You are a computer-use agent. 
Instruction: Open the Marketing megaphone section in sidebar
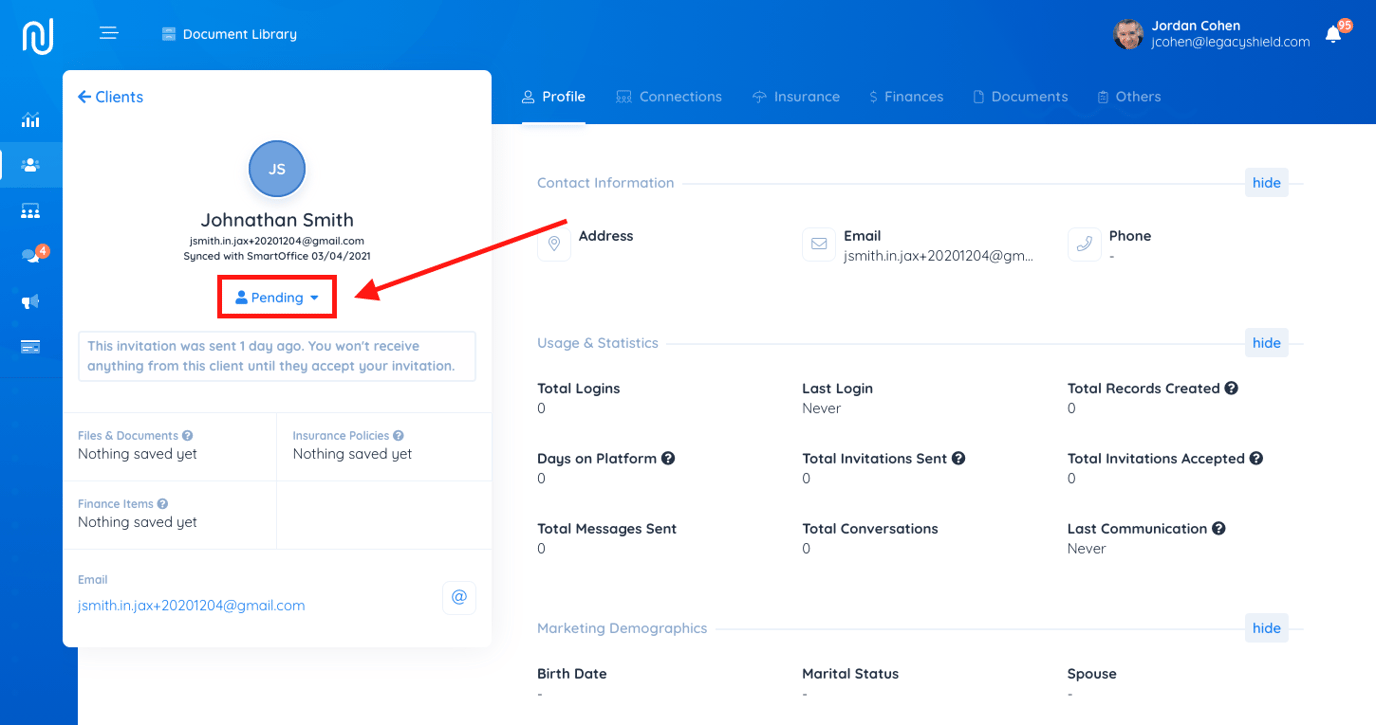[x=30, y=300]
